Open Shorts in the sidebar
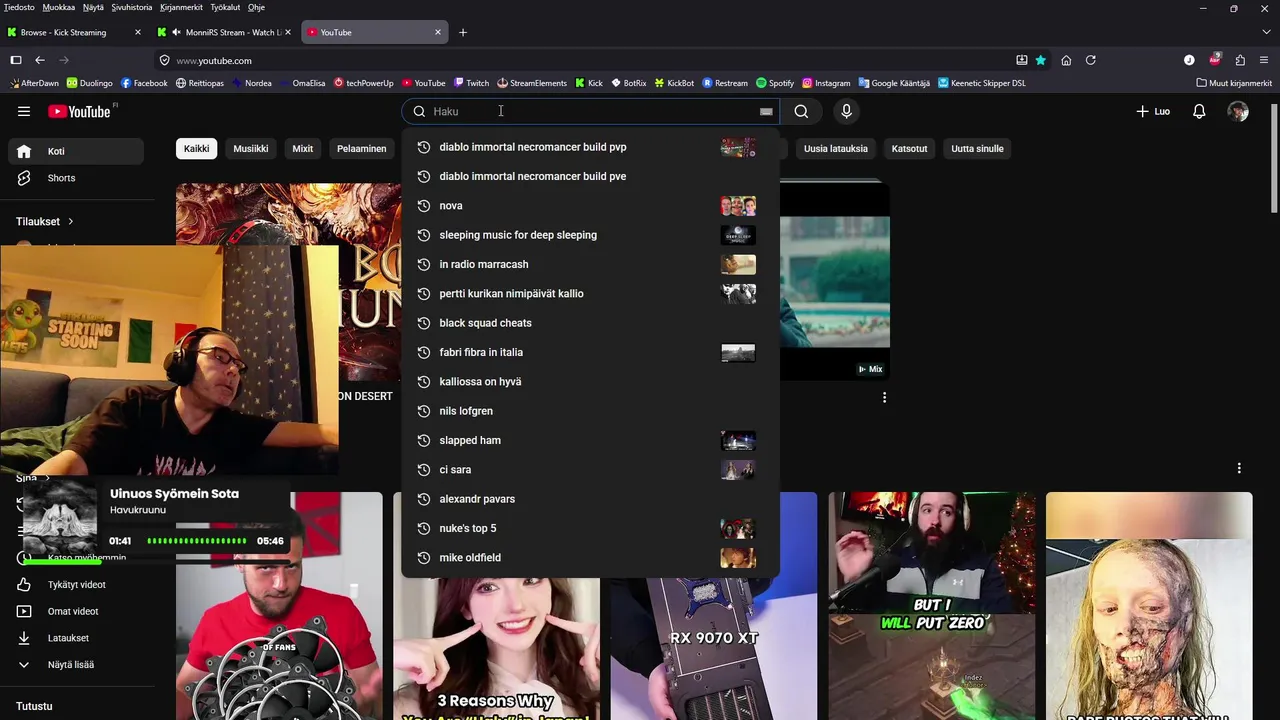1280x720 pixels. click(76, 178)
